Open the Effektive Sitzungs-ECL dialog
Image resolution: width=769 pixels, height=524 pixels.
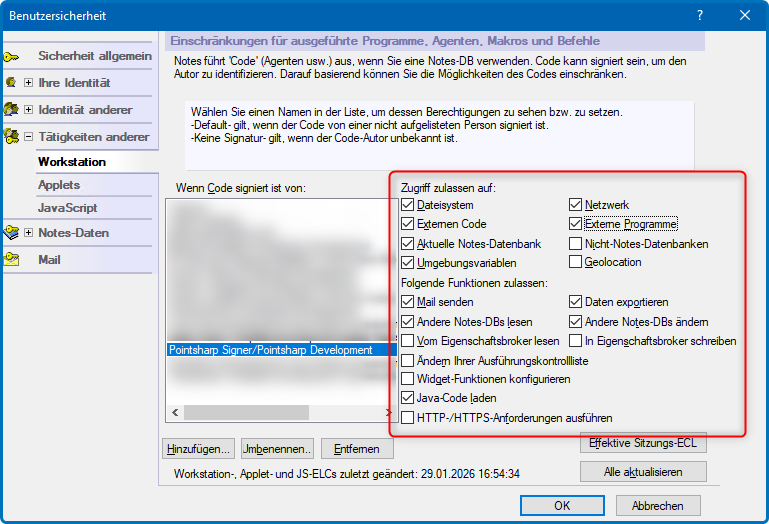pyautogui.click(x=642, y=442)
